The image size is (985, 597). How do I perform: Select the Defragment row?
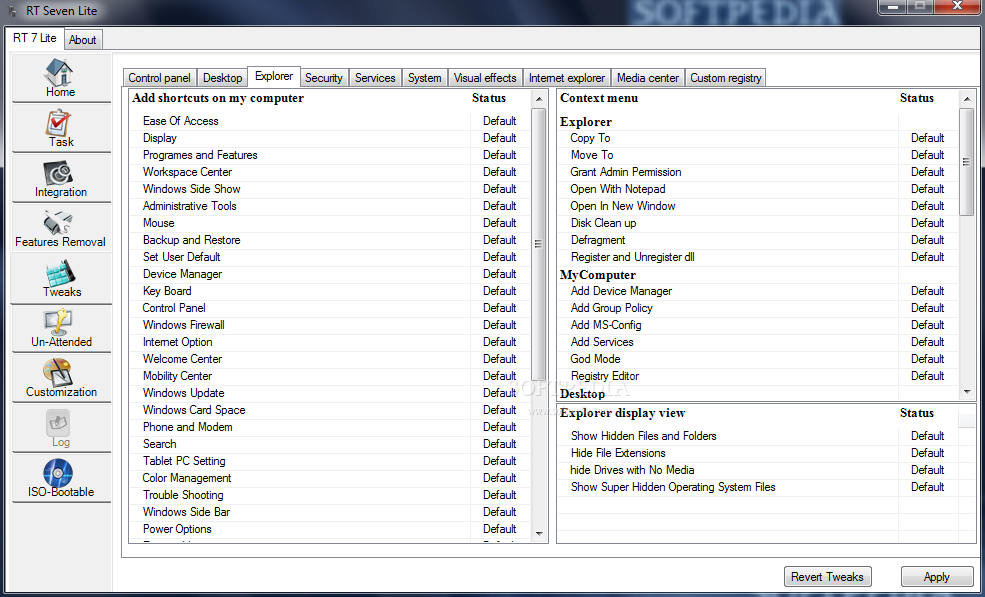(x=758, y=239)
